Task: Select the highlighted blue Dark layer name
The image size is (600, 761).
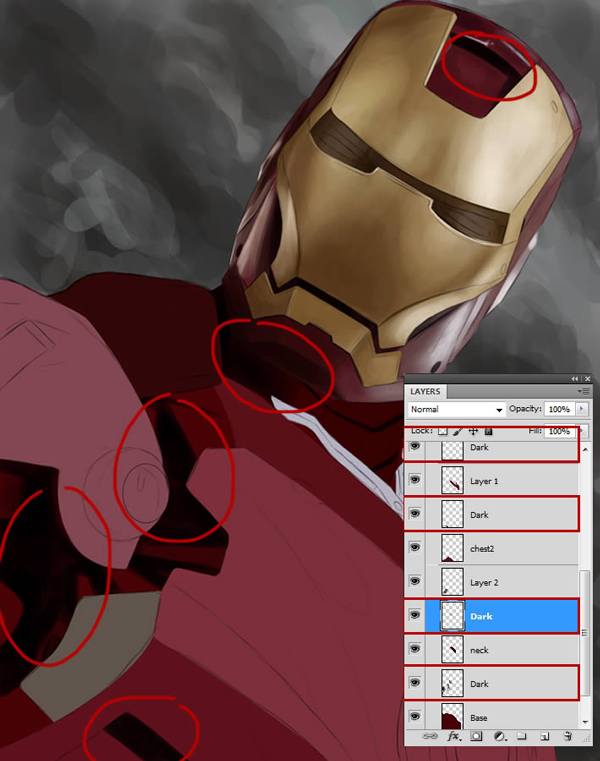Action: coord(481,616)
